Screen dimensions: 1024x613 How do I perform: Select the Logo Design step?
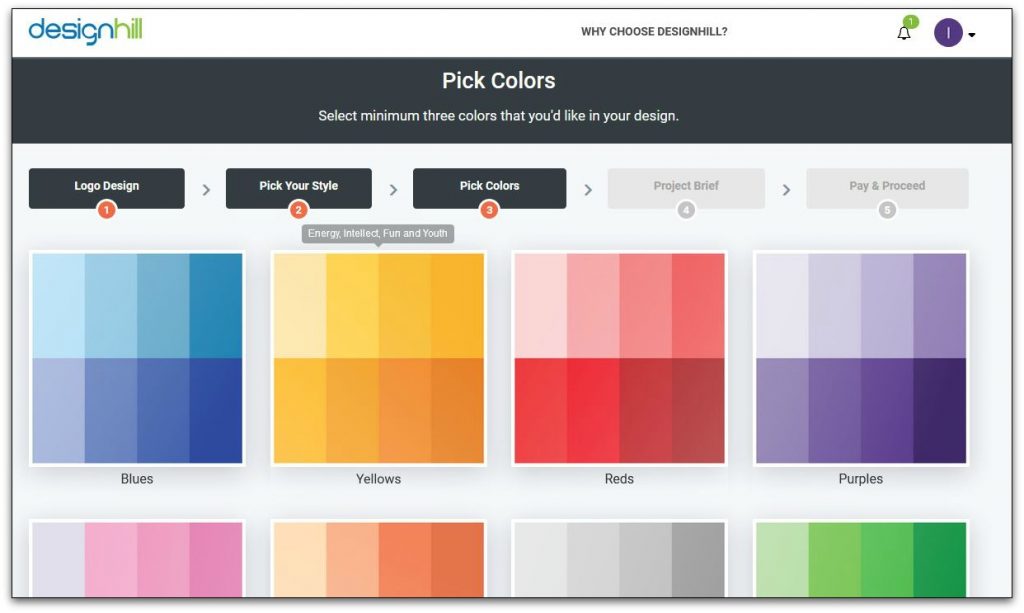pos(106,186)
